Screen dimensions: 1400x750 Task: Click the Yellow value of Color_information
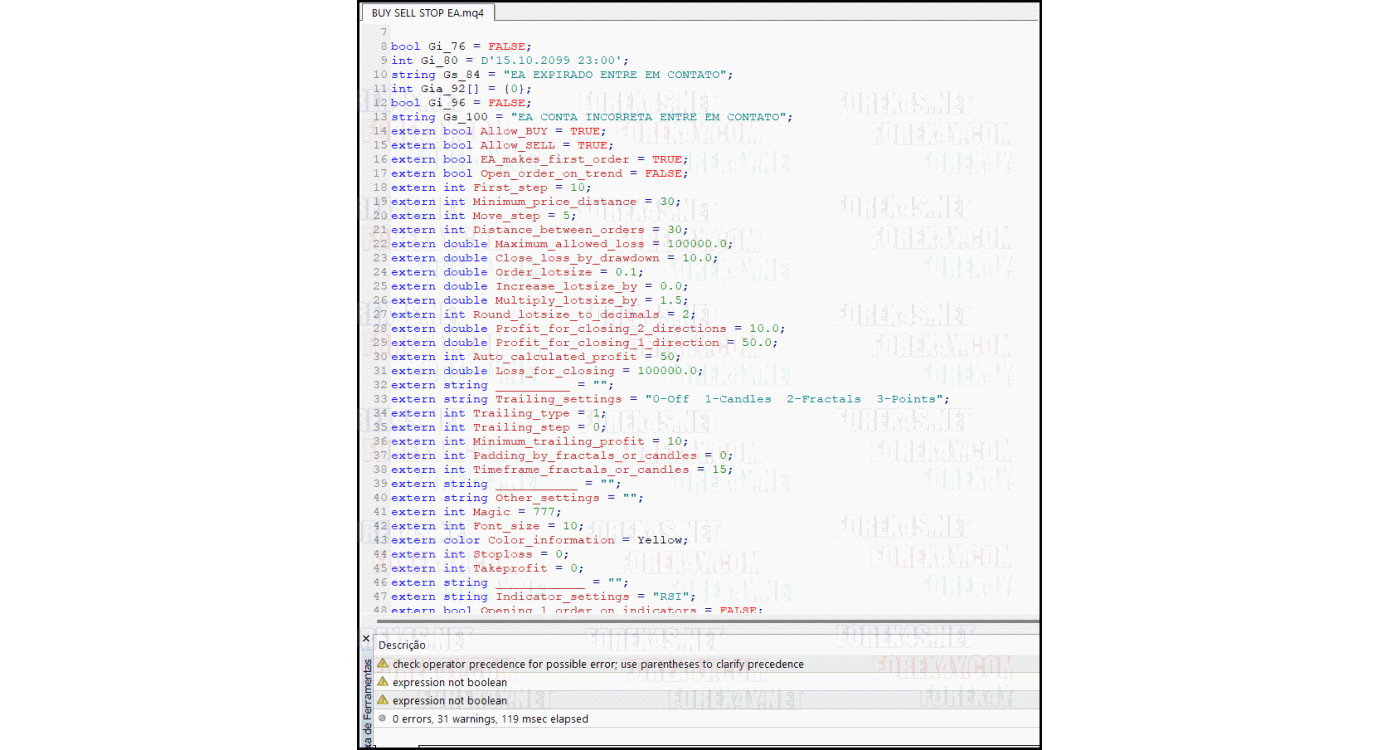click(x=660, y=540)
